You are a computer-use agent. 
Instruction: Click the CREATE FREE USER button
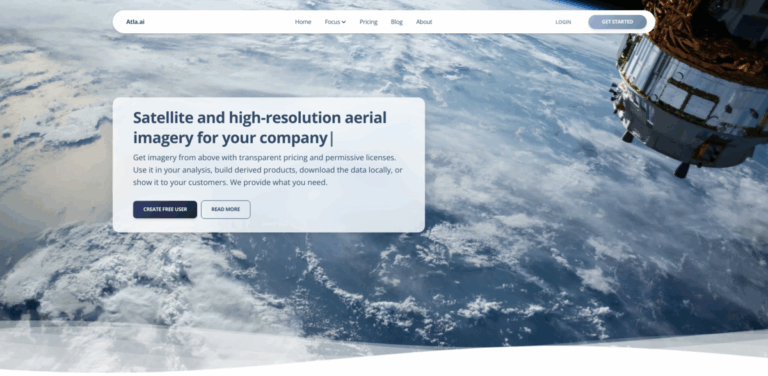click(165, 210)
